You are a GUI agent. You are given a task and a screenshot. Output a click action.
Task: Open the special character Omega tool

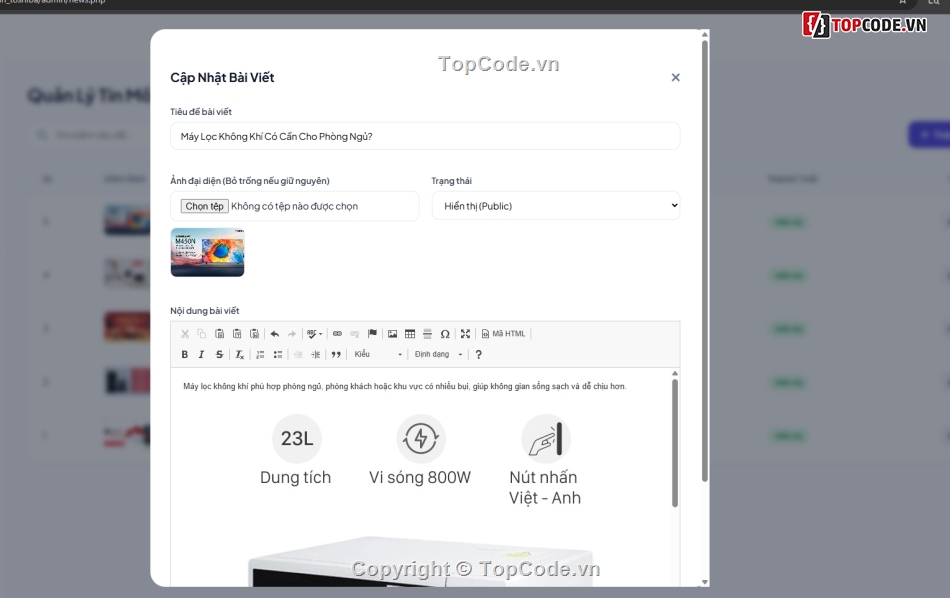tap(445, 334)
